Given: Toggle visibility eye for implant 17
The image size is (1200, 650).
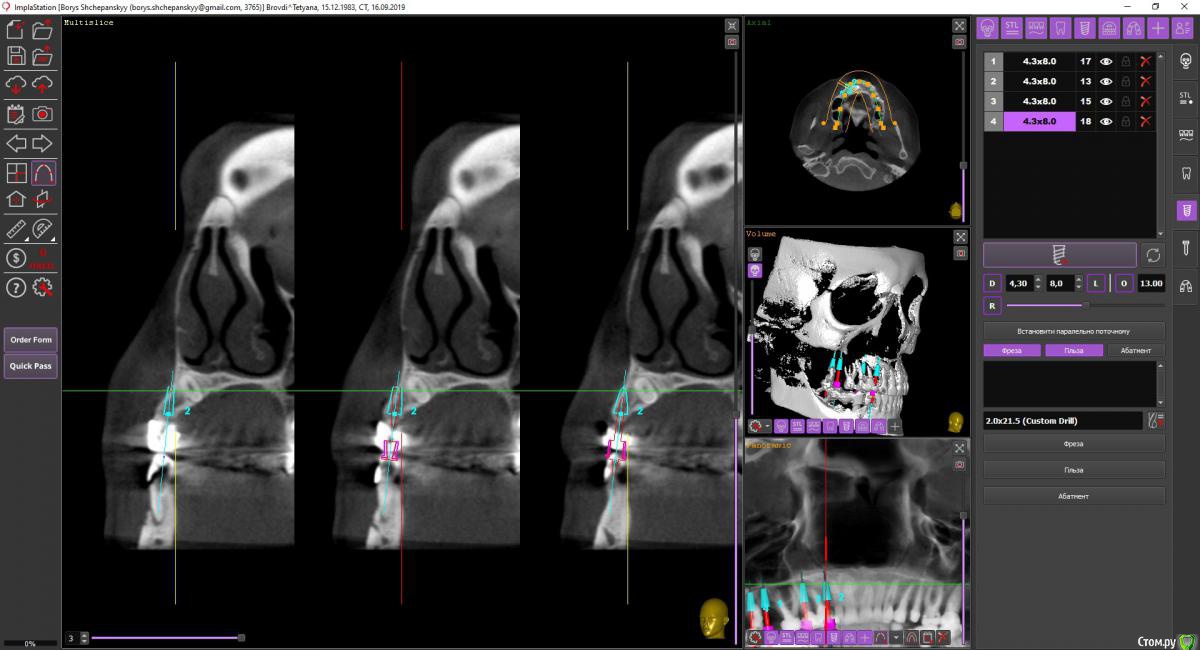Looking at the screenshot, I should point(1107,62).
